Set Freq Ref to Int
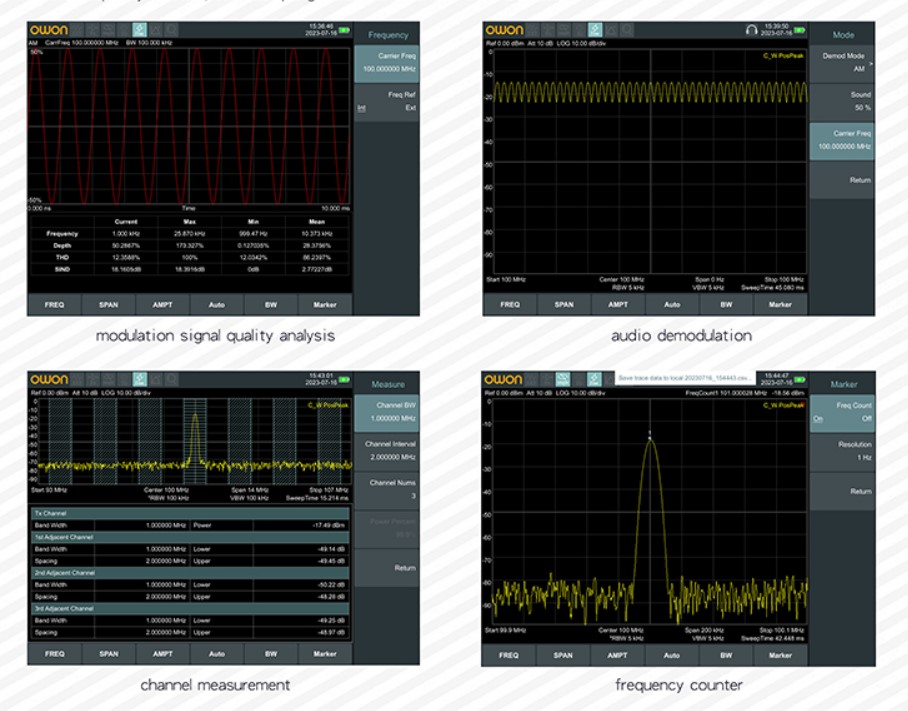The image size is (908, 711). point(361,108)
